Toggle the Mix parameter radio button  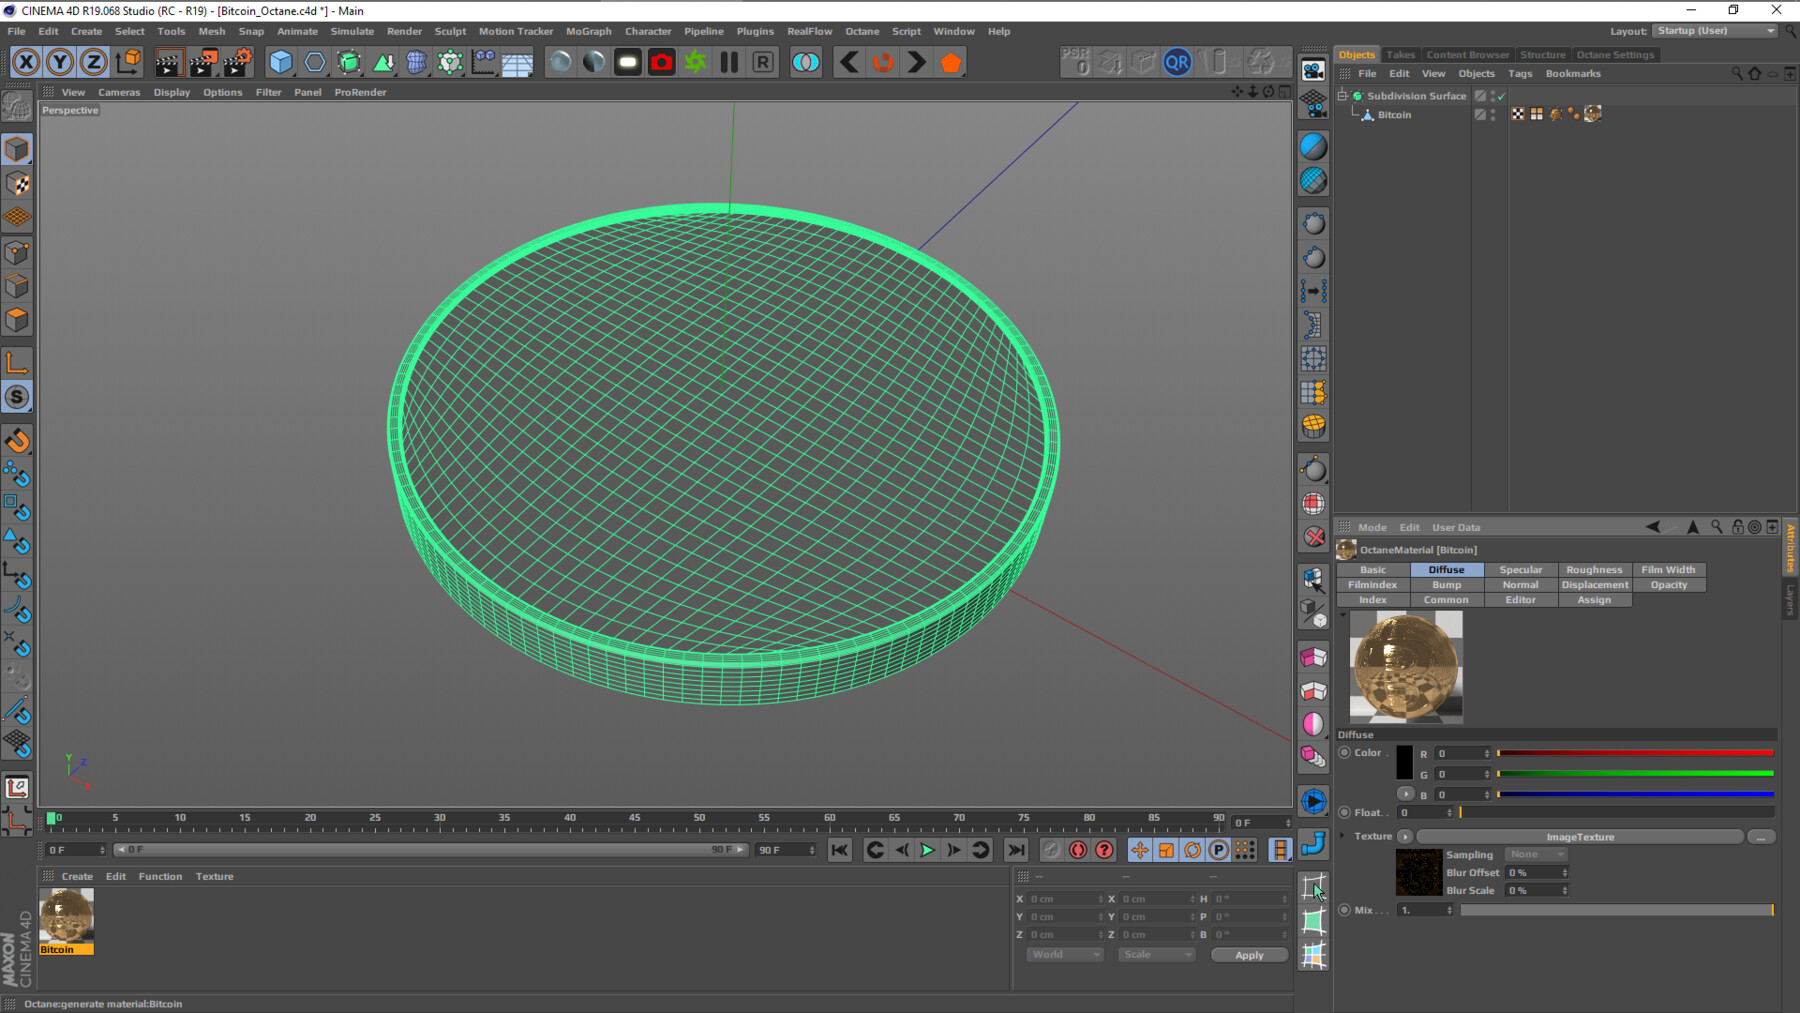coord(1345,910)
